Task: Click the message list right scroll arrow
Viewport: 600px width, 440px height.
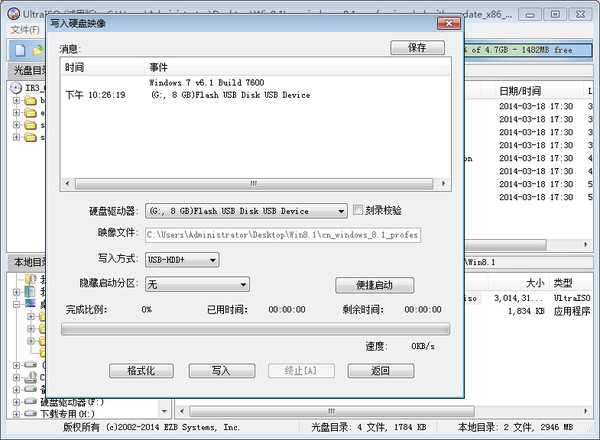Action: tap(443, 183)
